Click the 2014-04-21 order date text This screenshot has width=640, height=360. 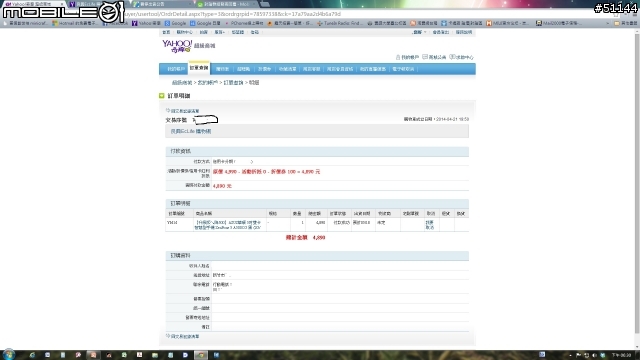(452, 119)
